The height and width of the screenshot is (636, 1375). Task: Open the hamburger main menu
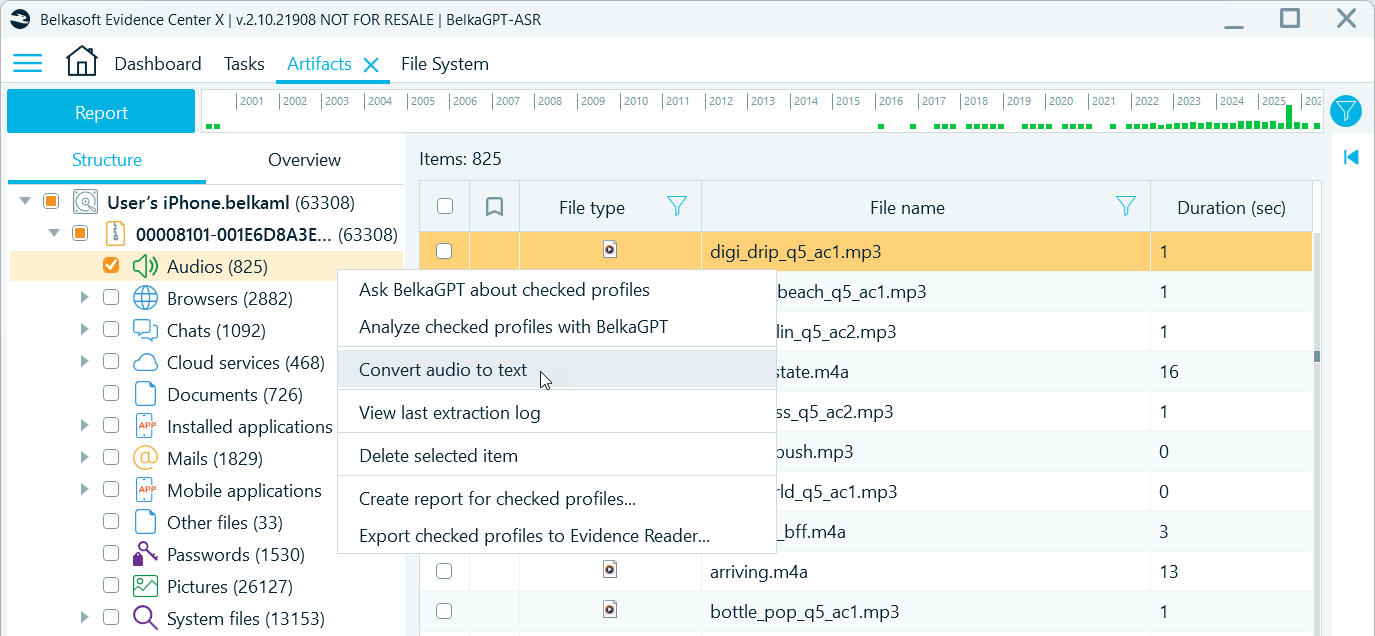pos(27,64)
